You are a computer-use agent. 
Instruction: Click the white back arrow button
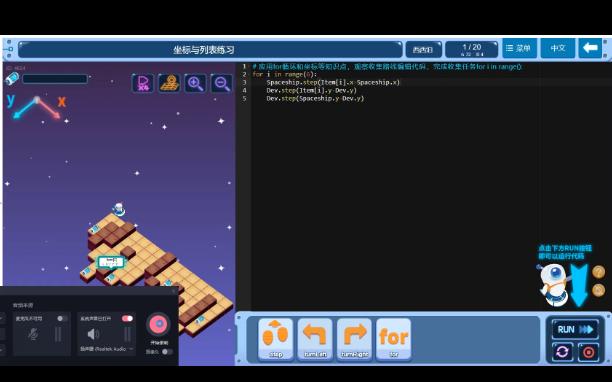coord(590,48)
